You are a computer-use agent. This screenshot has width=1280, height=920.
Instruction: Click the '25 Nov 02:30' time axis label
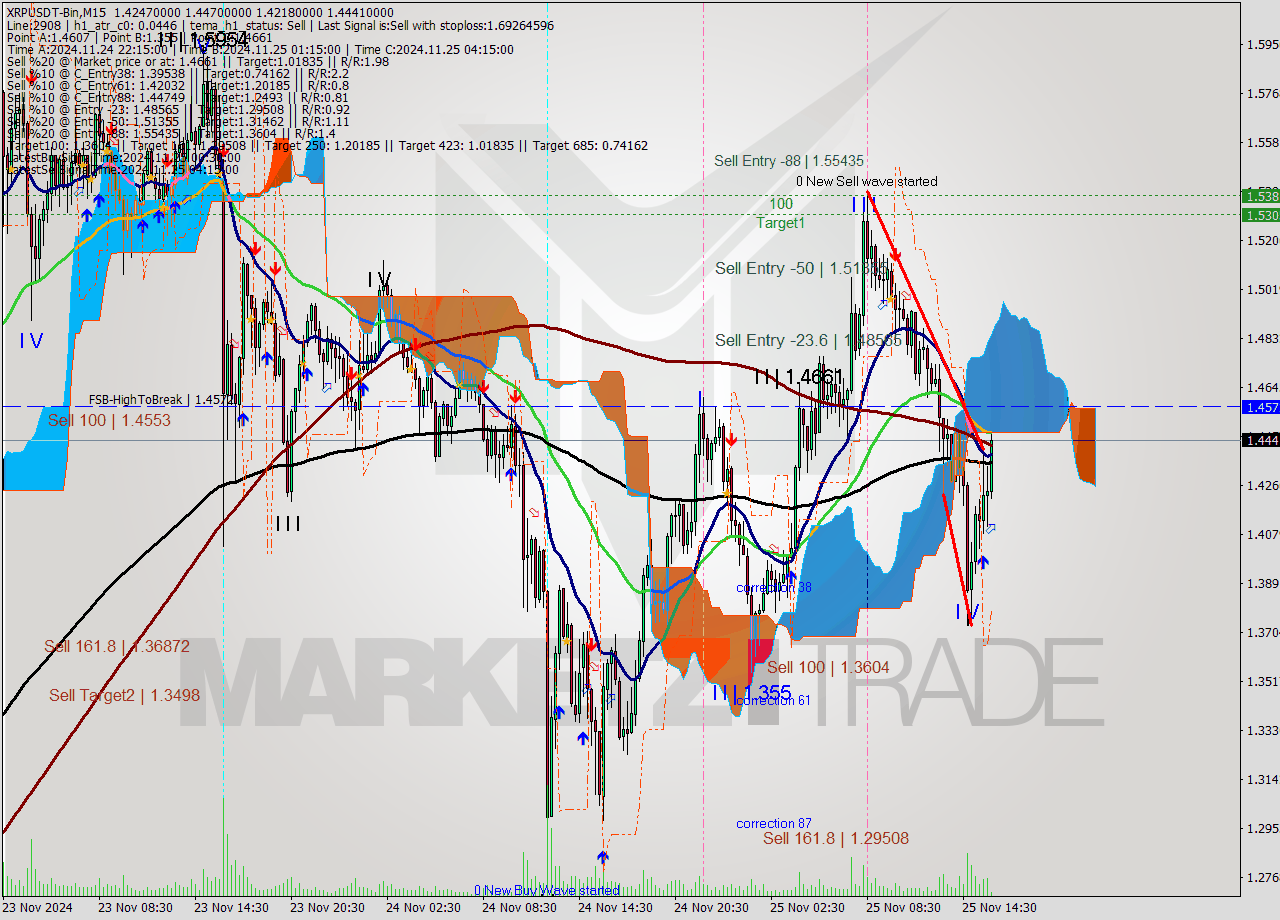point(807,908)
